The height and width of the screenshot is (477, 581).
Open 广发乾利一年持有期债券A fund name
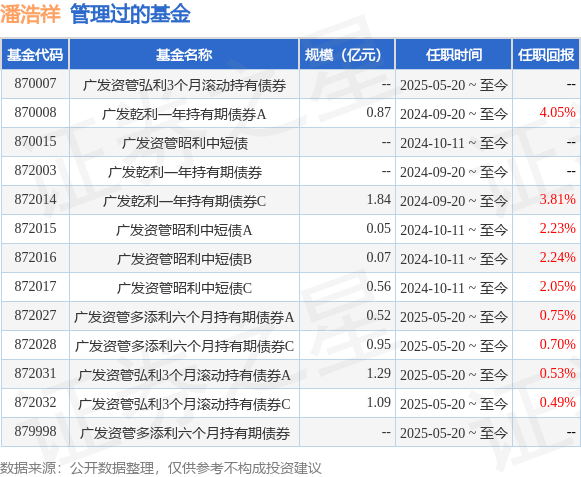point(184,114)
